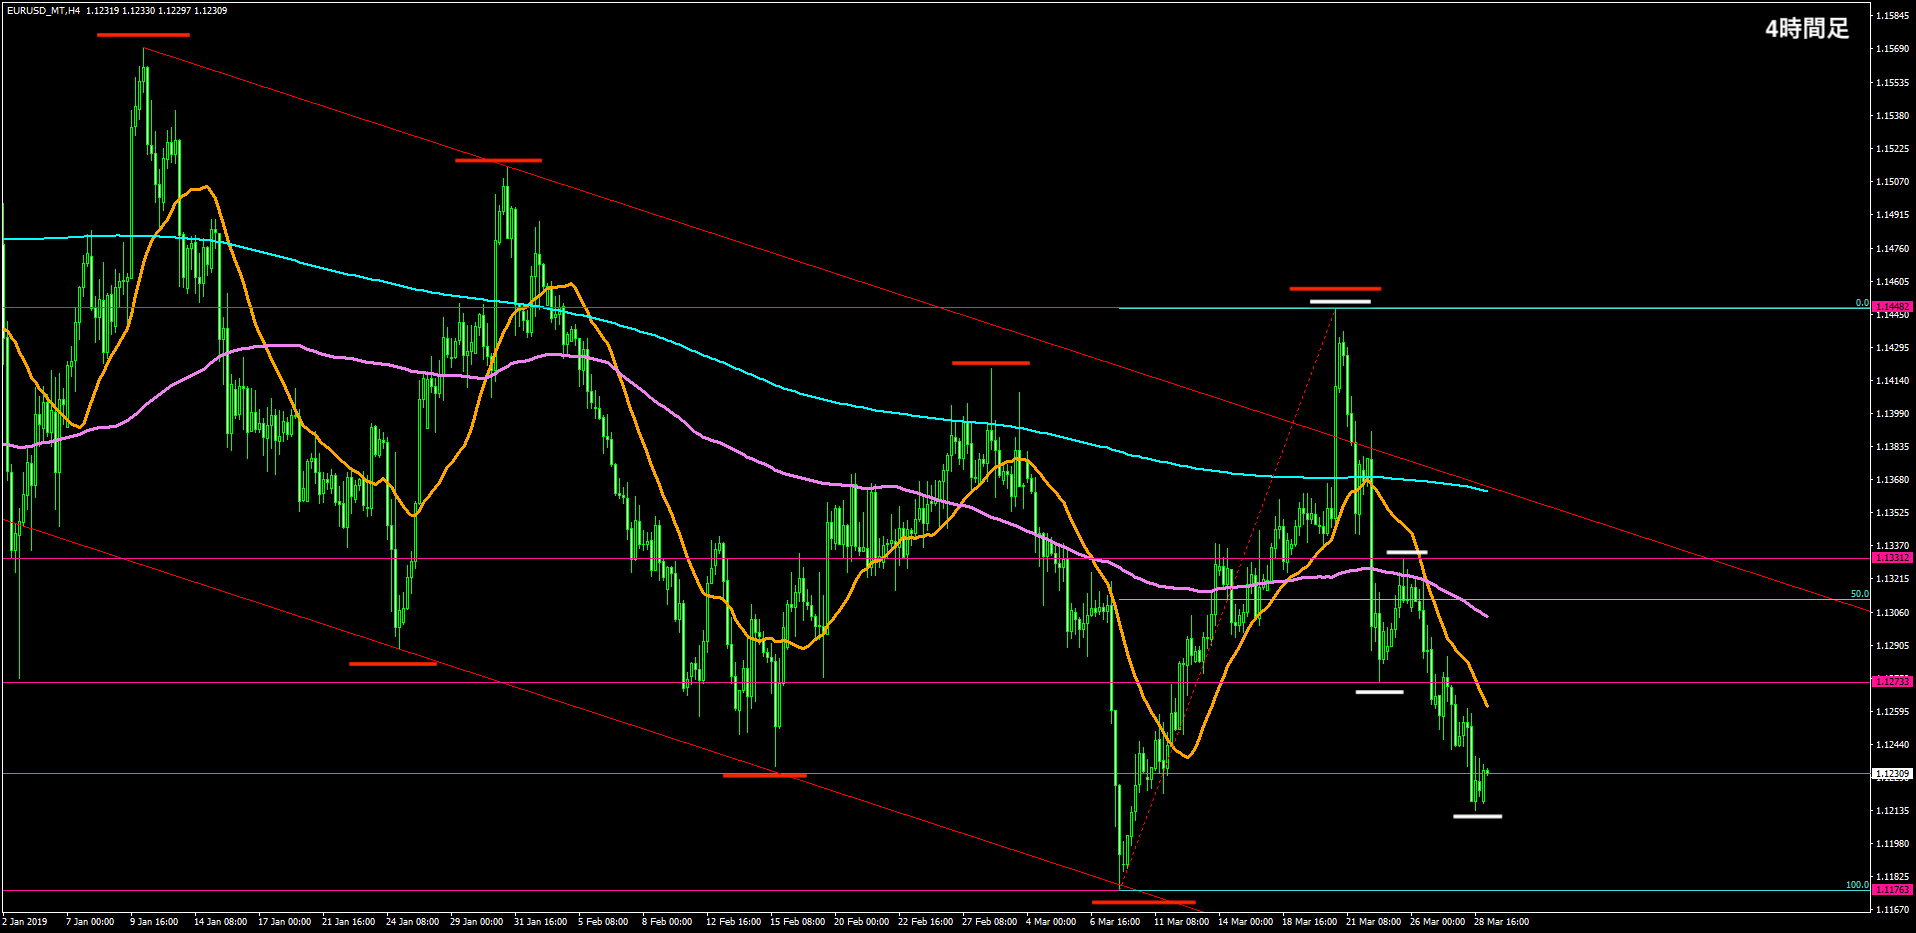
Task: Click the 1.14605 price axis label
Action: [1892, 282]
